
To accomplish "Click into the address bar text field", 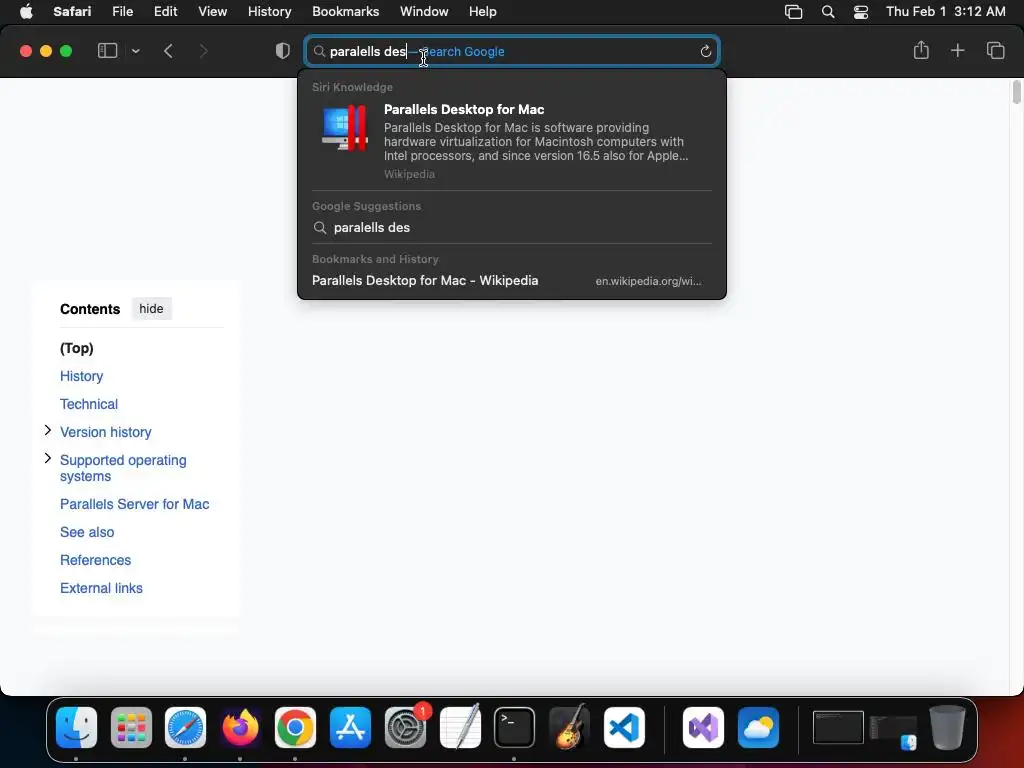I will pos(512,51).
